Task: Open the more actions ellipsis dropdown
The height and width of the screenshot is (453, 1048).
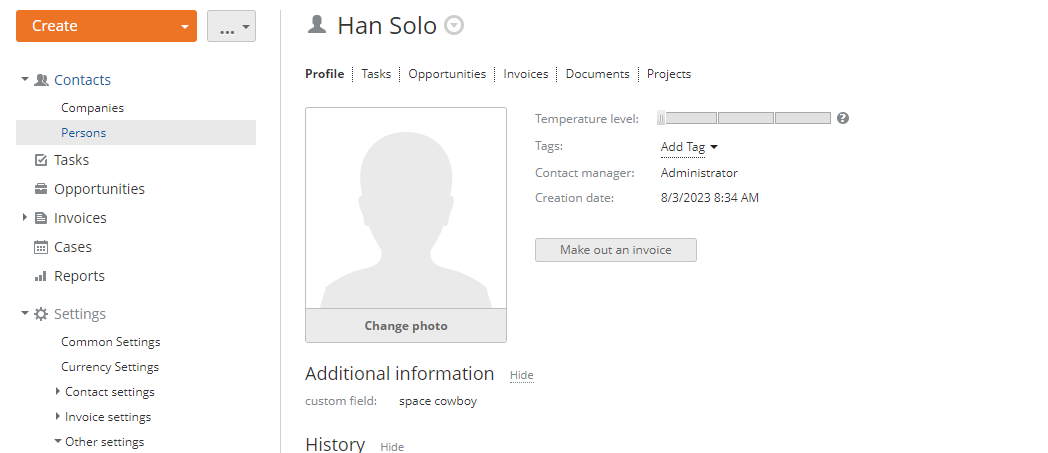Action: (231, 26)
